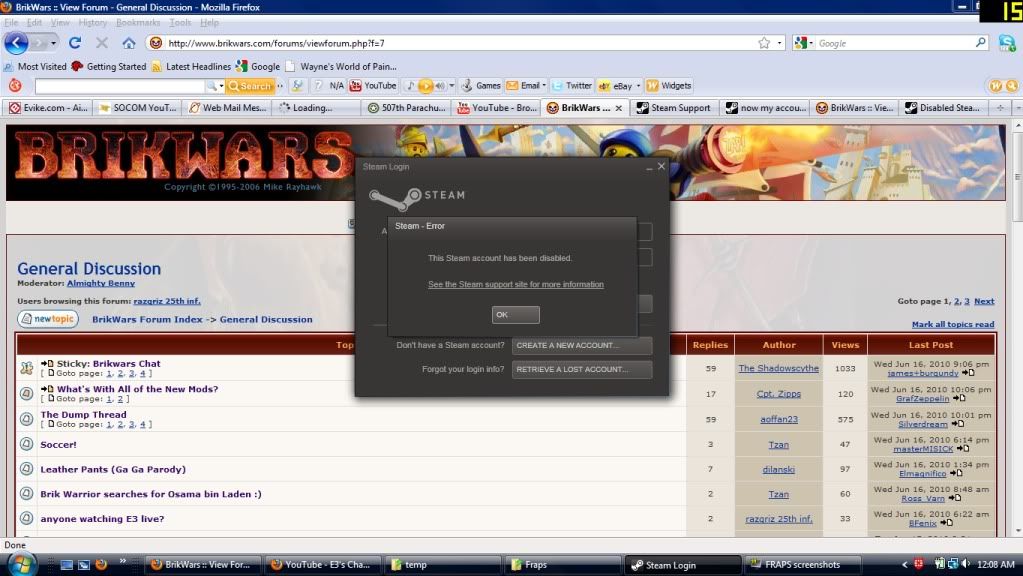This screenshot has width=1023, height=576.
Task: Open the Steam support site link
Action: [x=515, y=284]
